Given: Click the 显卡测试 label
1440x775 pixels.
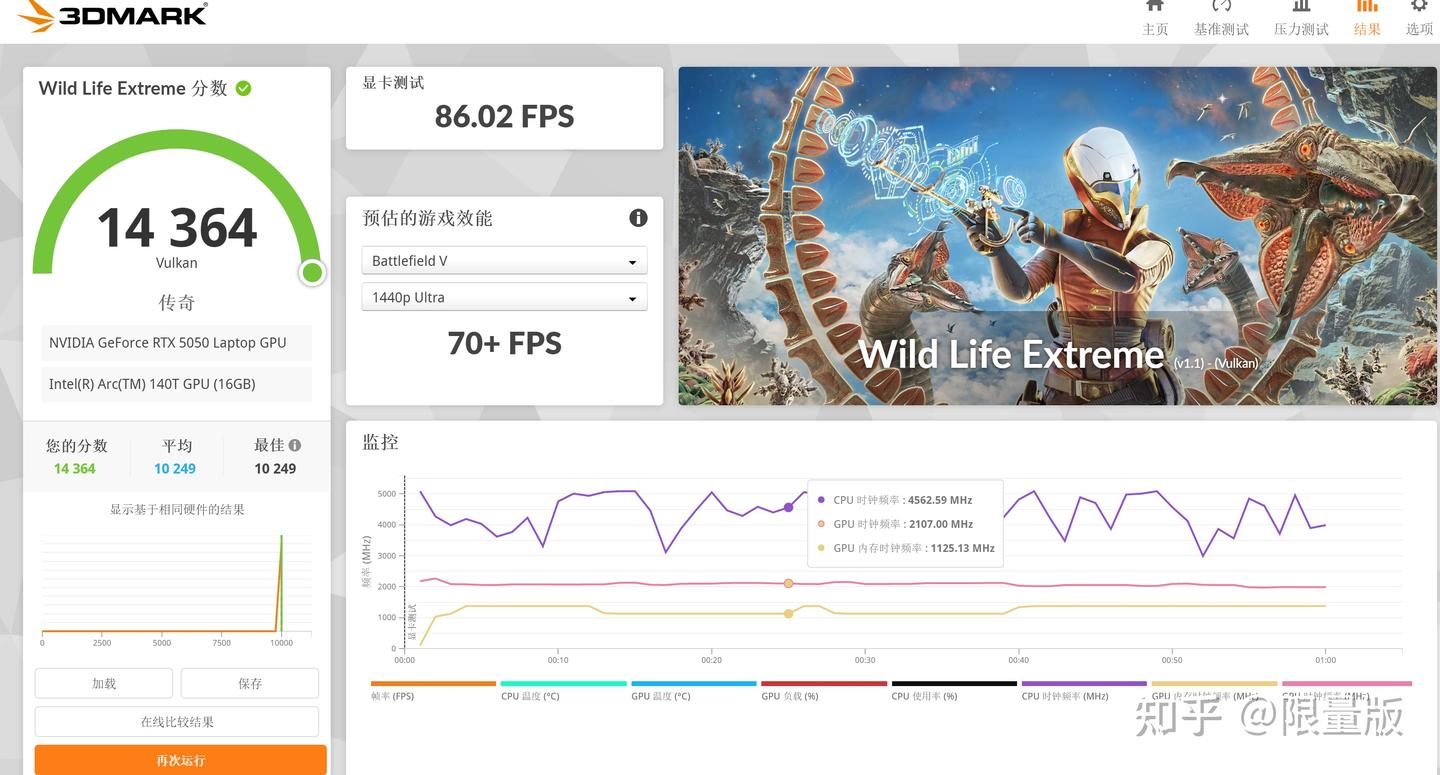Looking at the screenshot, I should [x=393, y=83].
